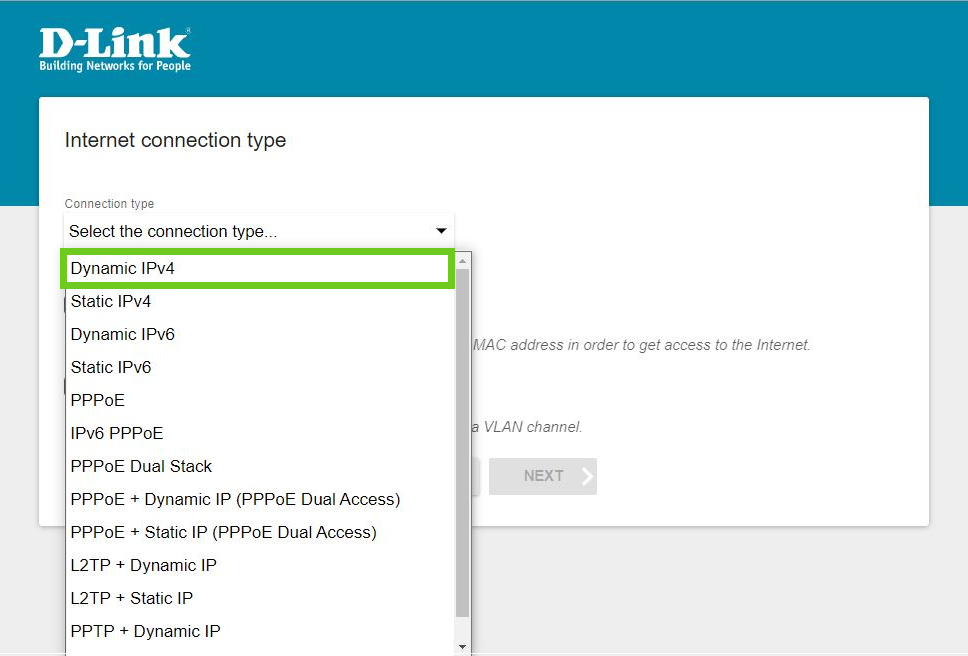Viewport: 968px width, 656px height.
Task: Select the IPv6 PPPoE option
Action: tap(117, 433)
